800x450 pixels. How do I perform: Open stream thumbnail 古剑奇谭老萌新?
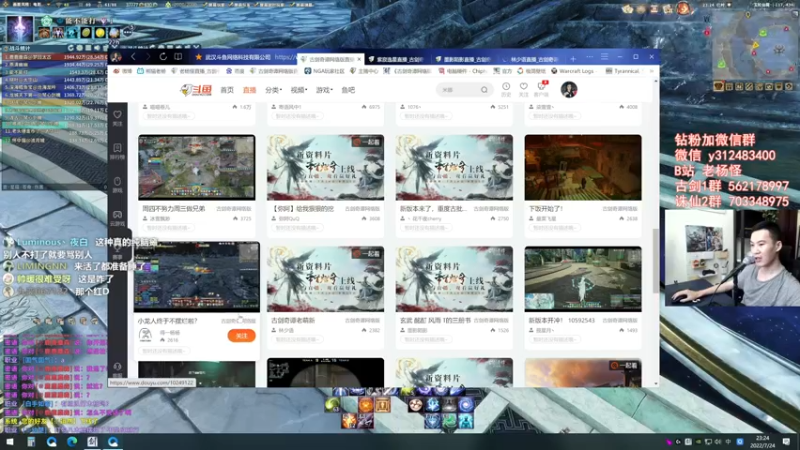point(326,279)
